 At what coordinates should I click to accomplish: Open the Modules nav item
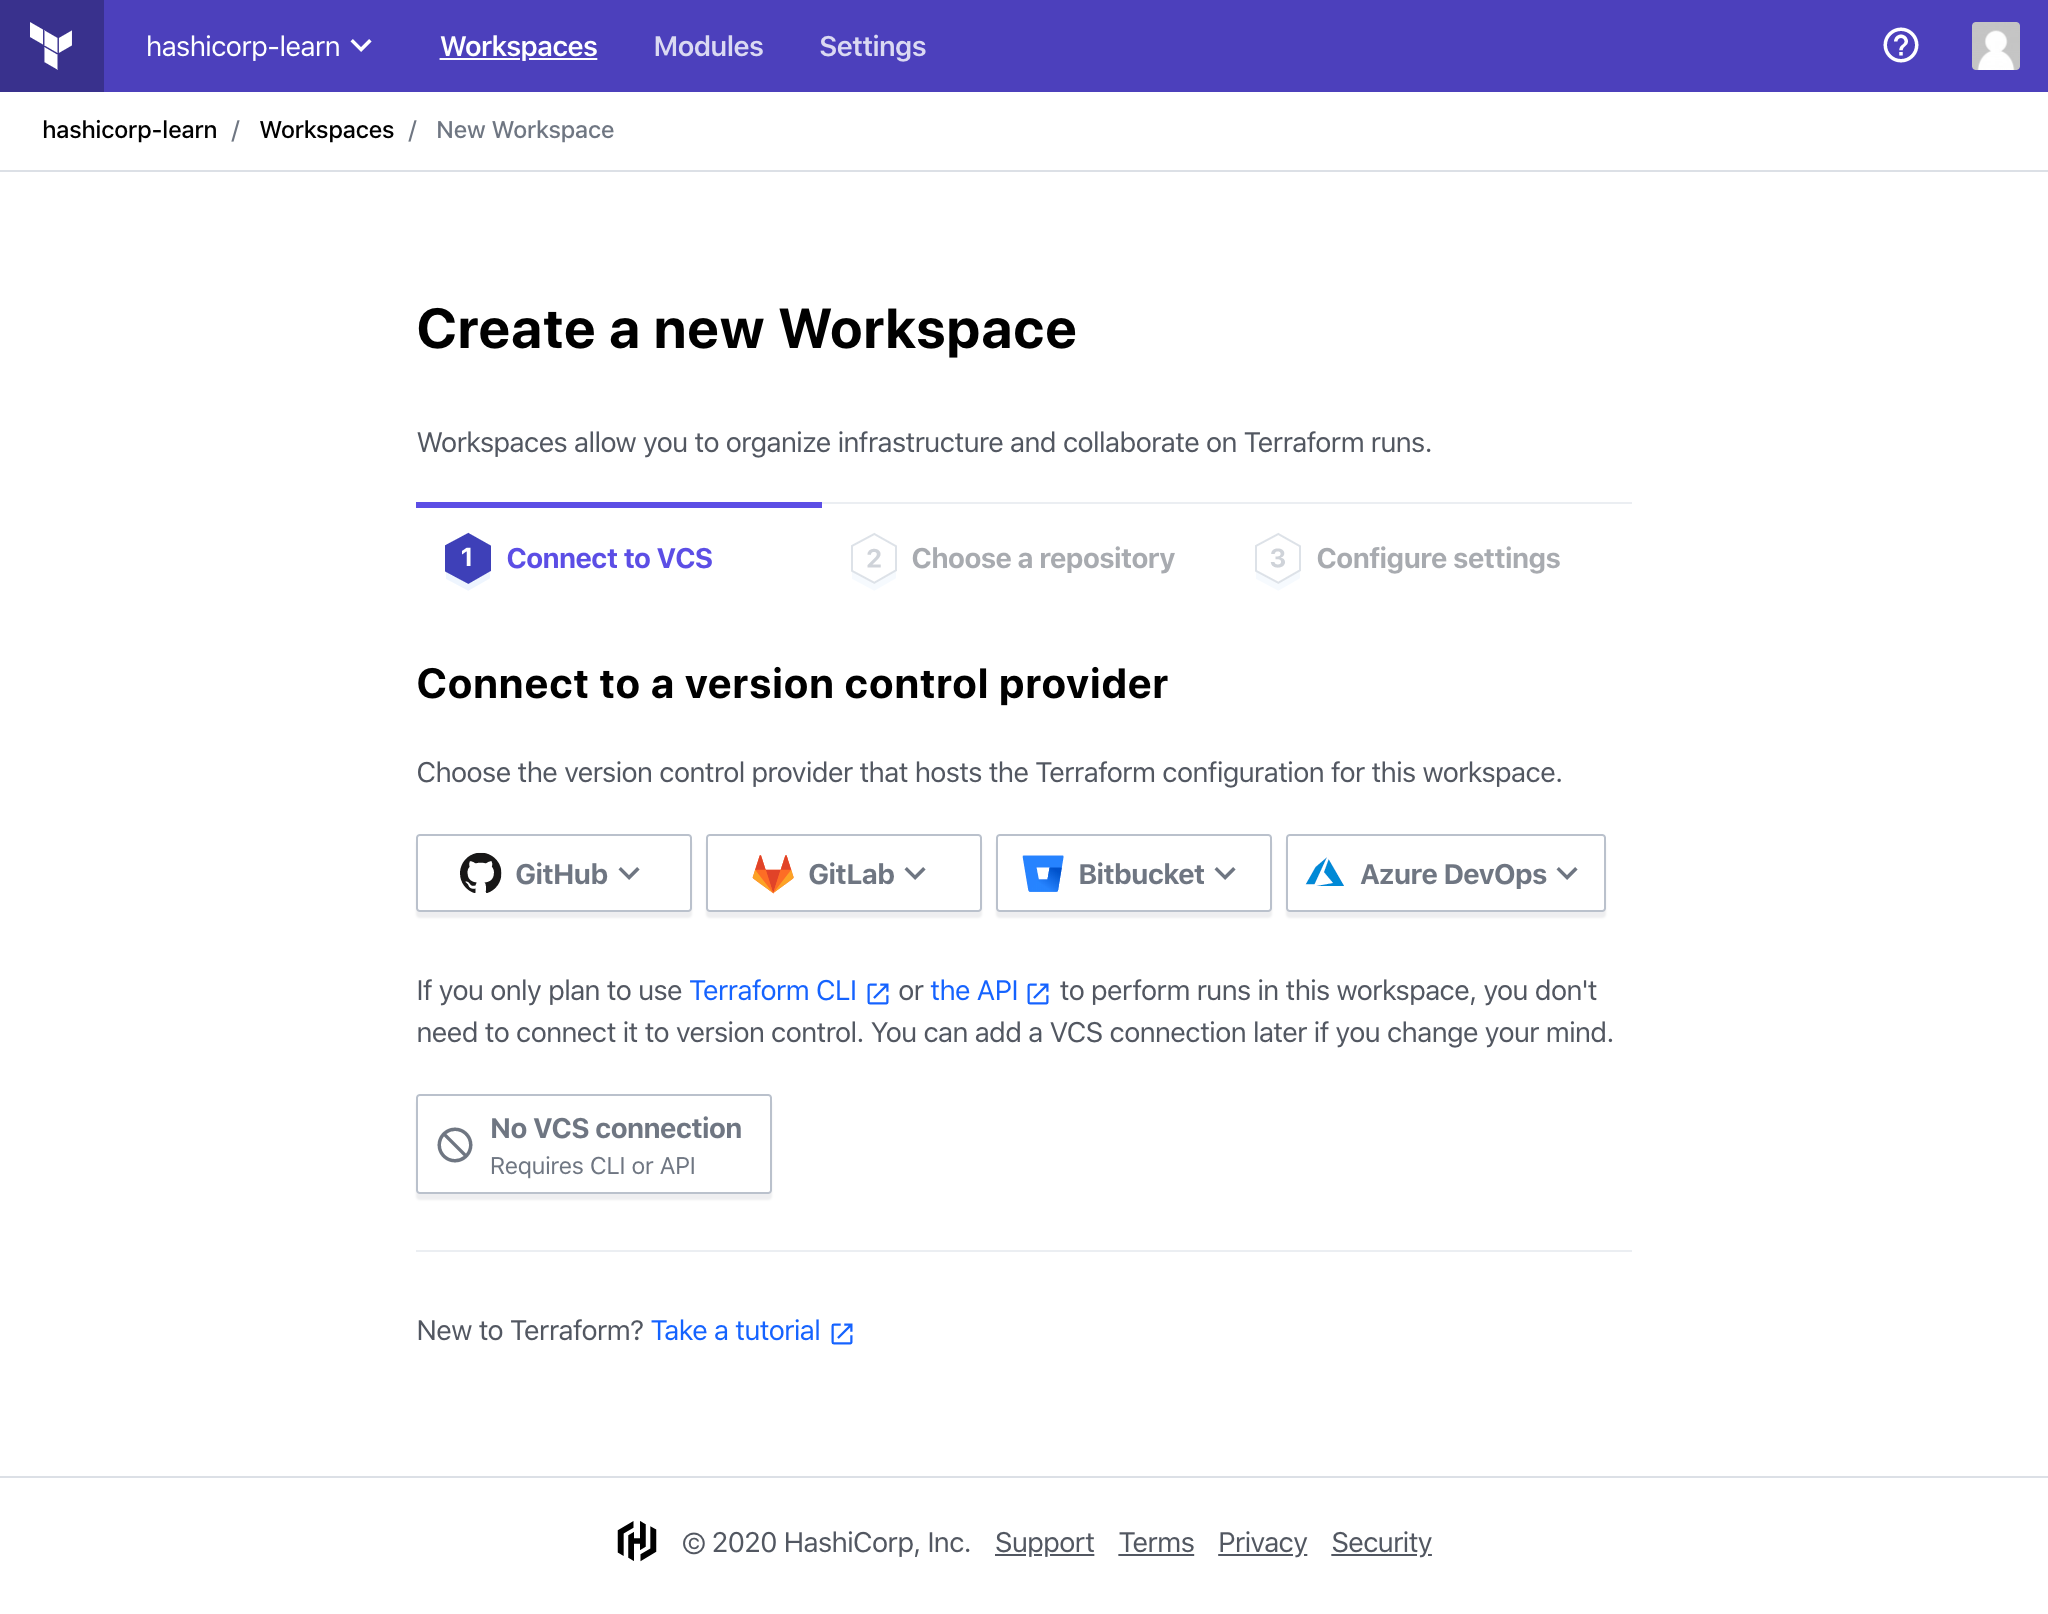[708, 46]
